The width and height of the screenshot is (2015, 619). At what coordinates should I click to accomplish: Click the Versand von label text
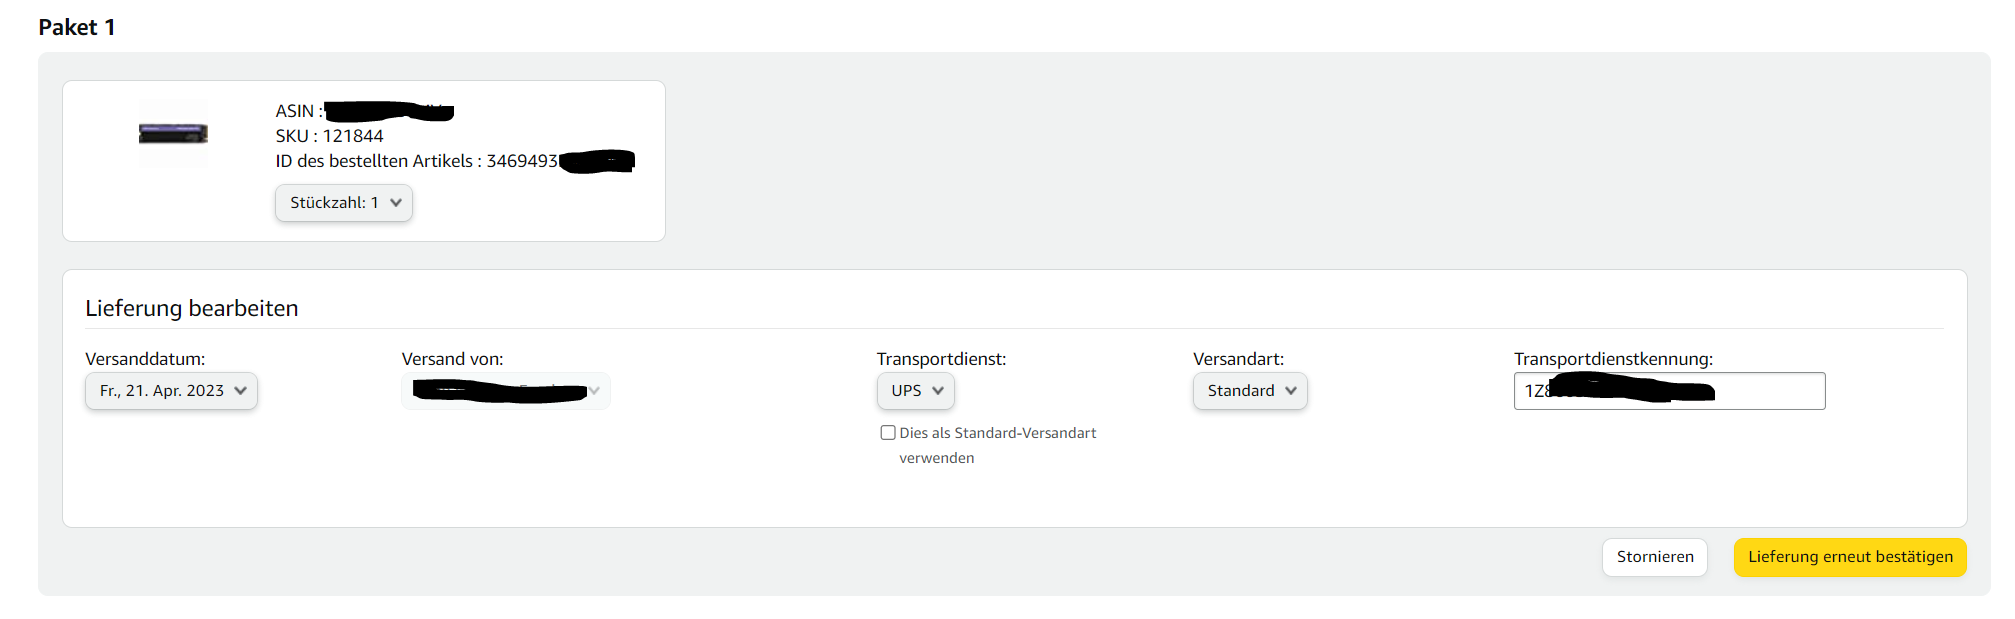(452, 359)
